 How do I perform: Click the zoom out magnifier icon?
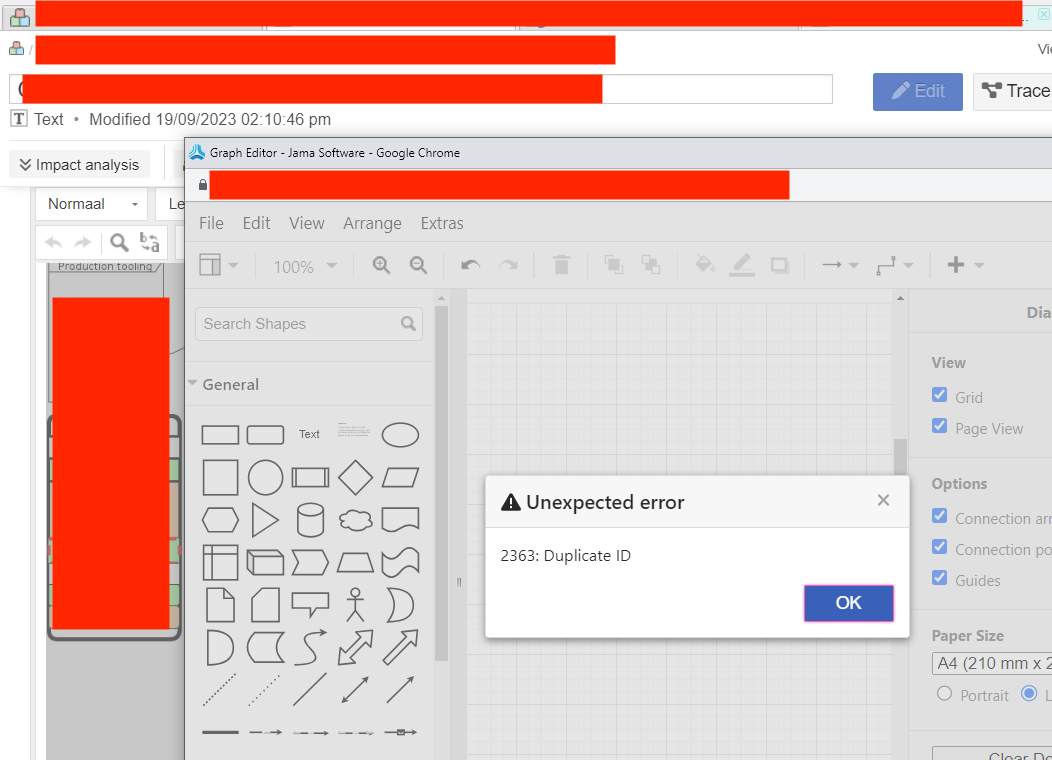click(x=418, y=265)
